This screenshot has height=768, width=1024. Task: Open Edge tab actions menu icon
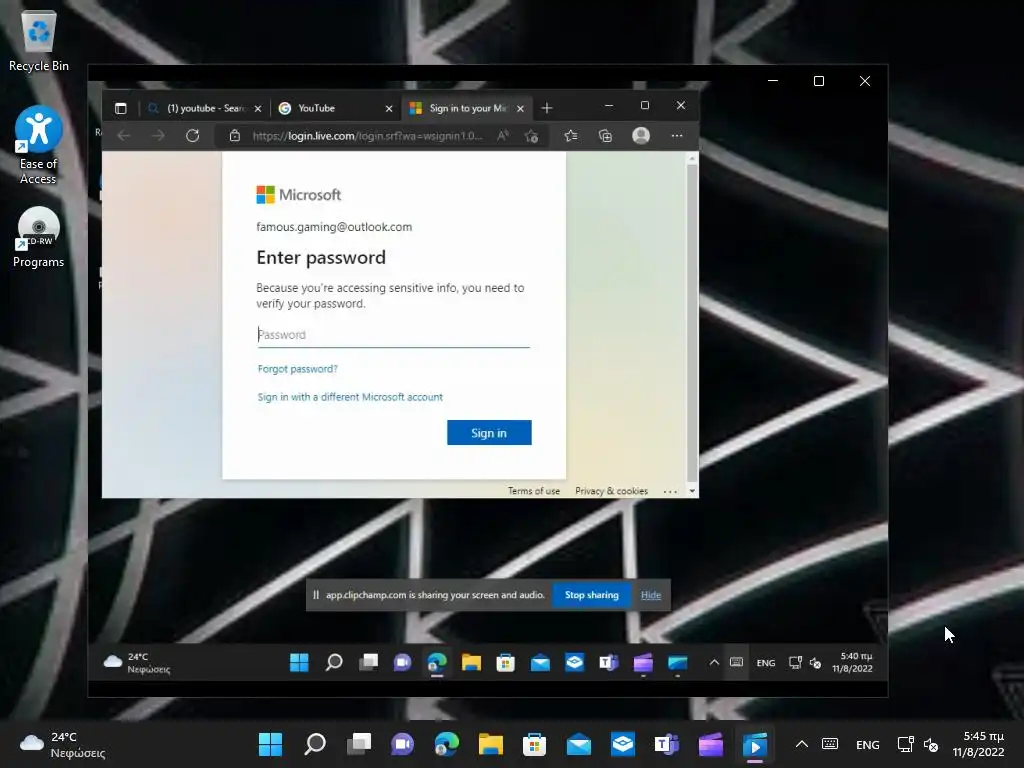(x=121, y=108)
